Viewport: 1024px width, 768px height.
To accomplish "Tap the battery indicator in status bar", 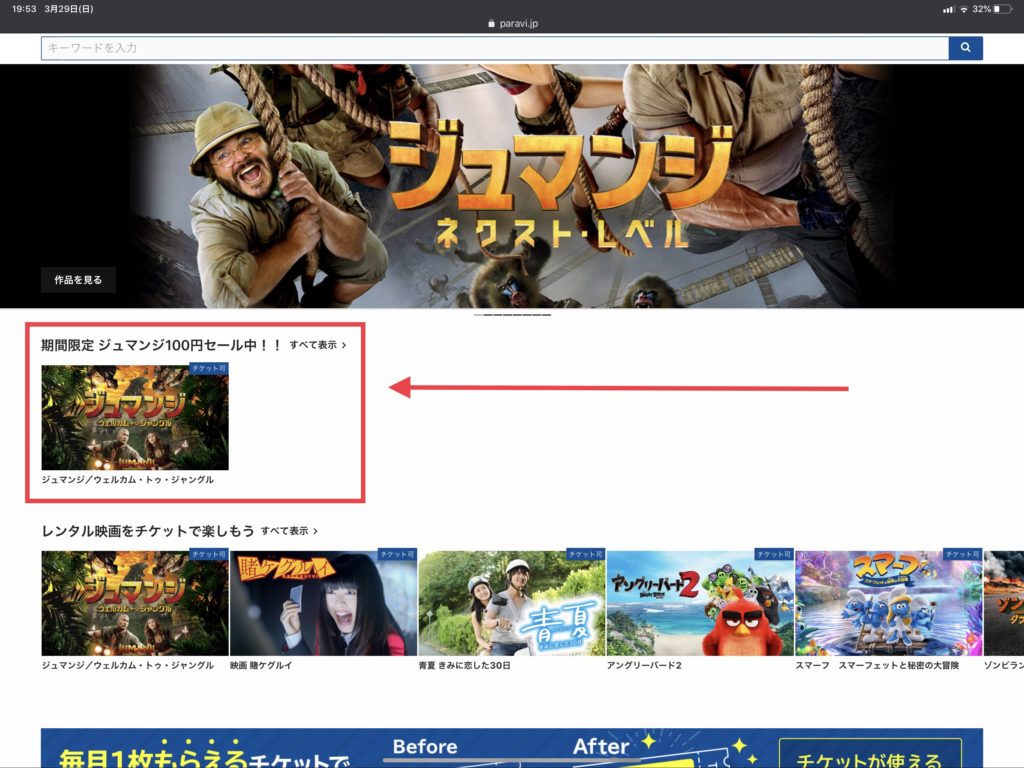I will [x=1002, y=9].
